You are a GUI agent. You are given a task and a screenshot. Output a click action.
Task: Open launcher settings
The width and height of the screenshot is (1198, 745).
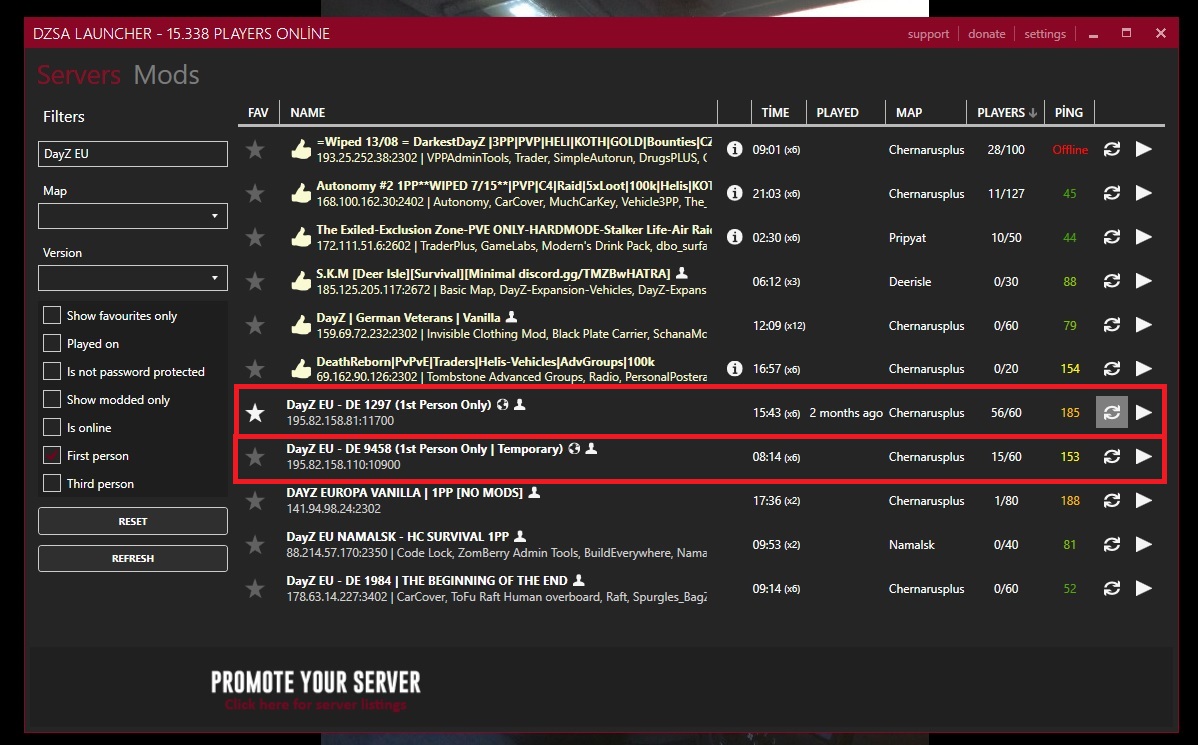1044,34
